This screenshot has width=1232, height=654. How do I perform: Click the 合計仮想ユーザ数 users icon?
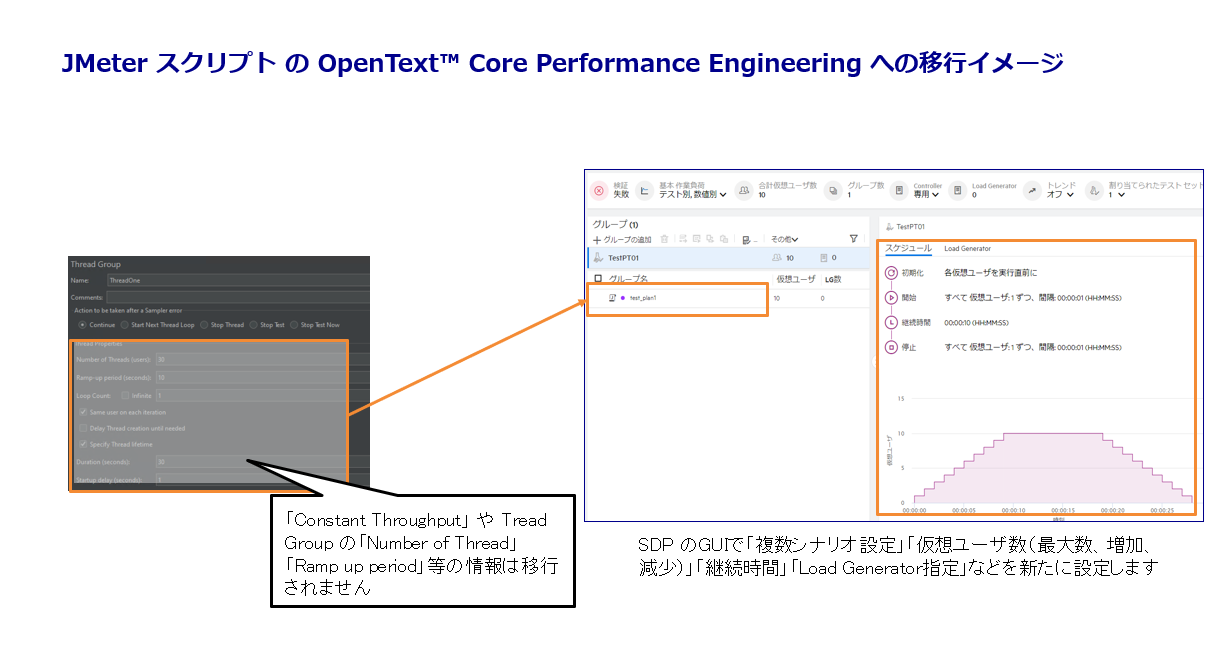point(744,190)
